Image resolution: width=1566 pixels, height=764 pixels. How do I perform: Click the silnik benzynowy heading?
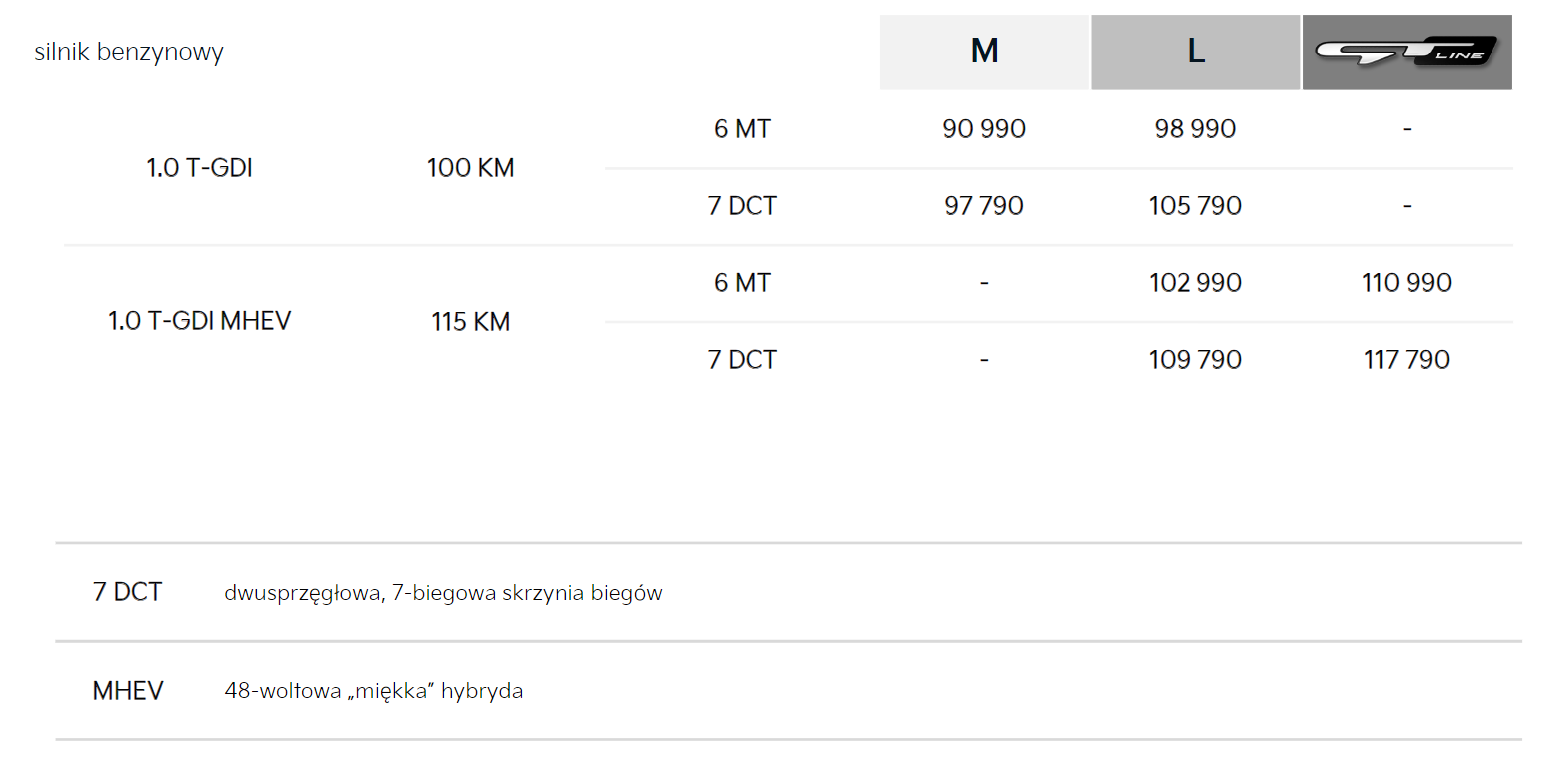tap(129, 52)
